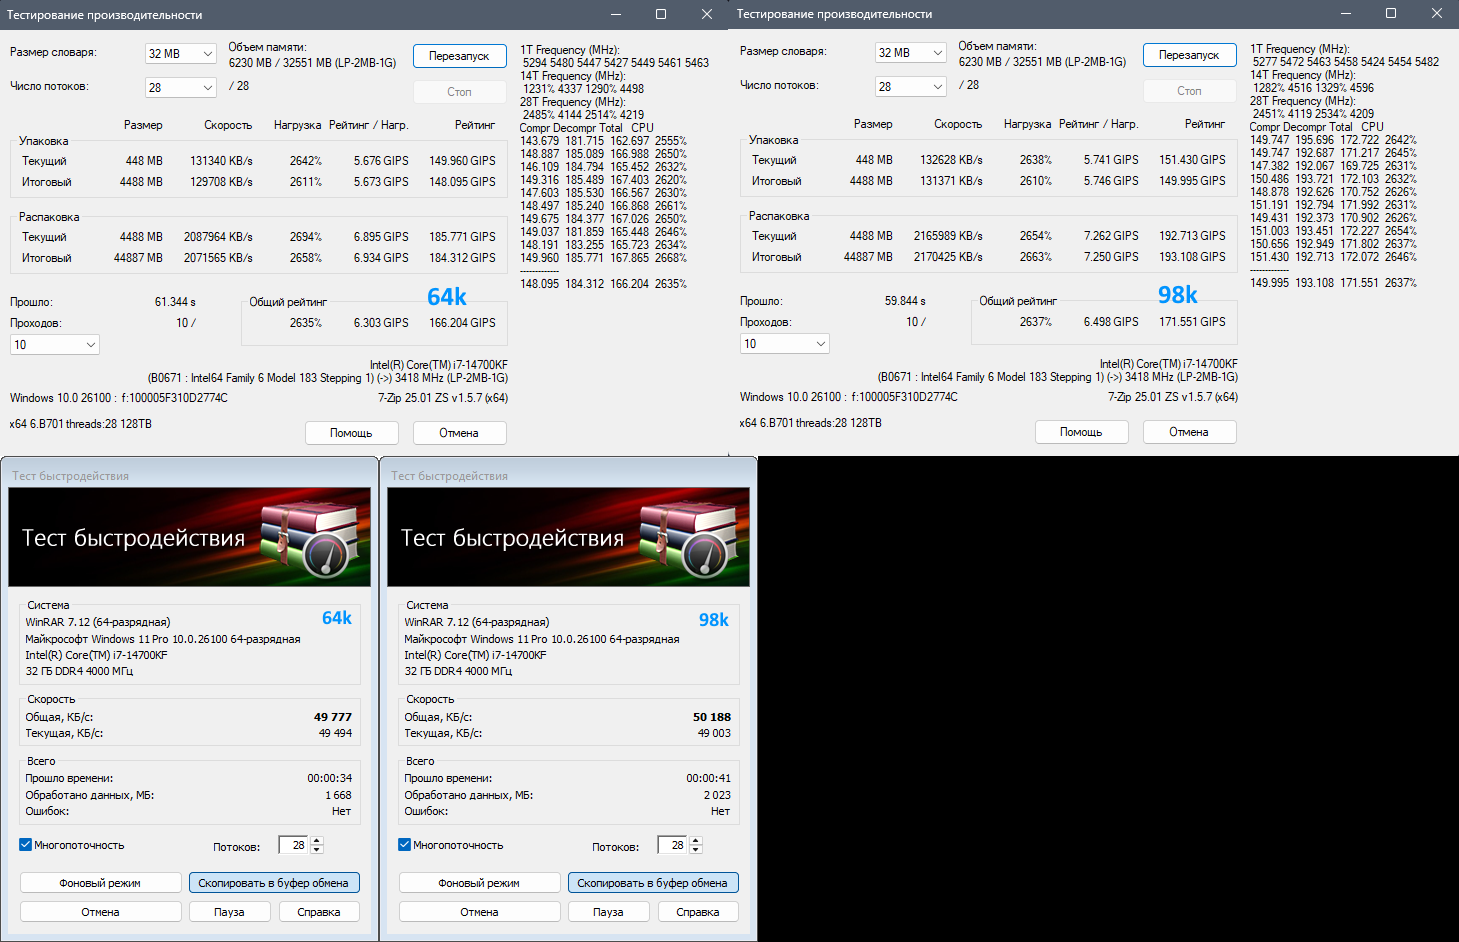Close the left 7-Zip benchmark window
The image size is (1459, 942).
[707, 14]
